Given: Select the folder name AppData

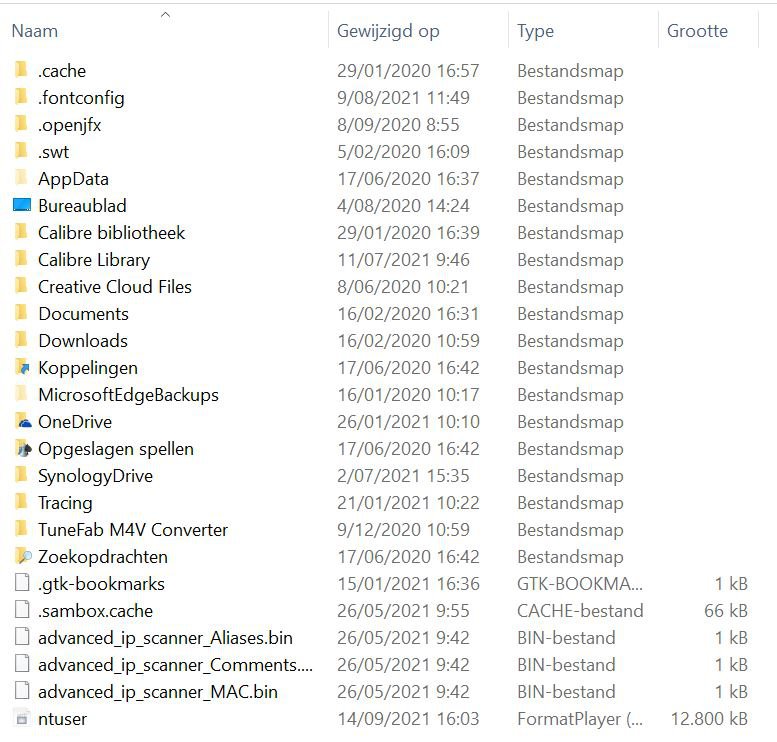Looking at the screenshot, I should pyautogui.click(x=73, y=179).
